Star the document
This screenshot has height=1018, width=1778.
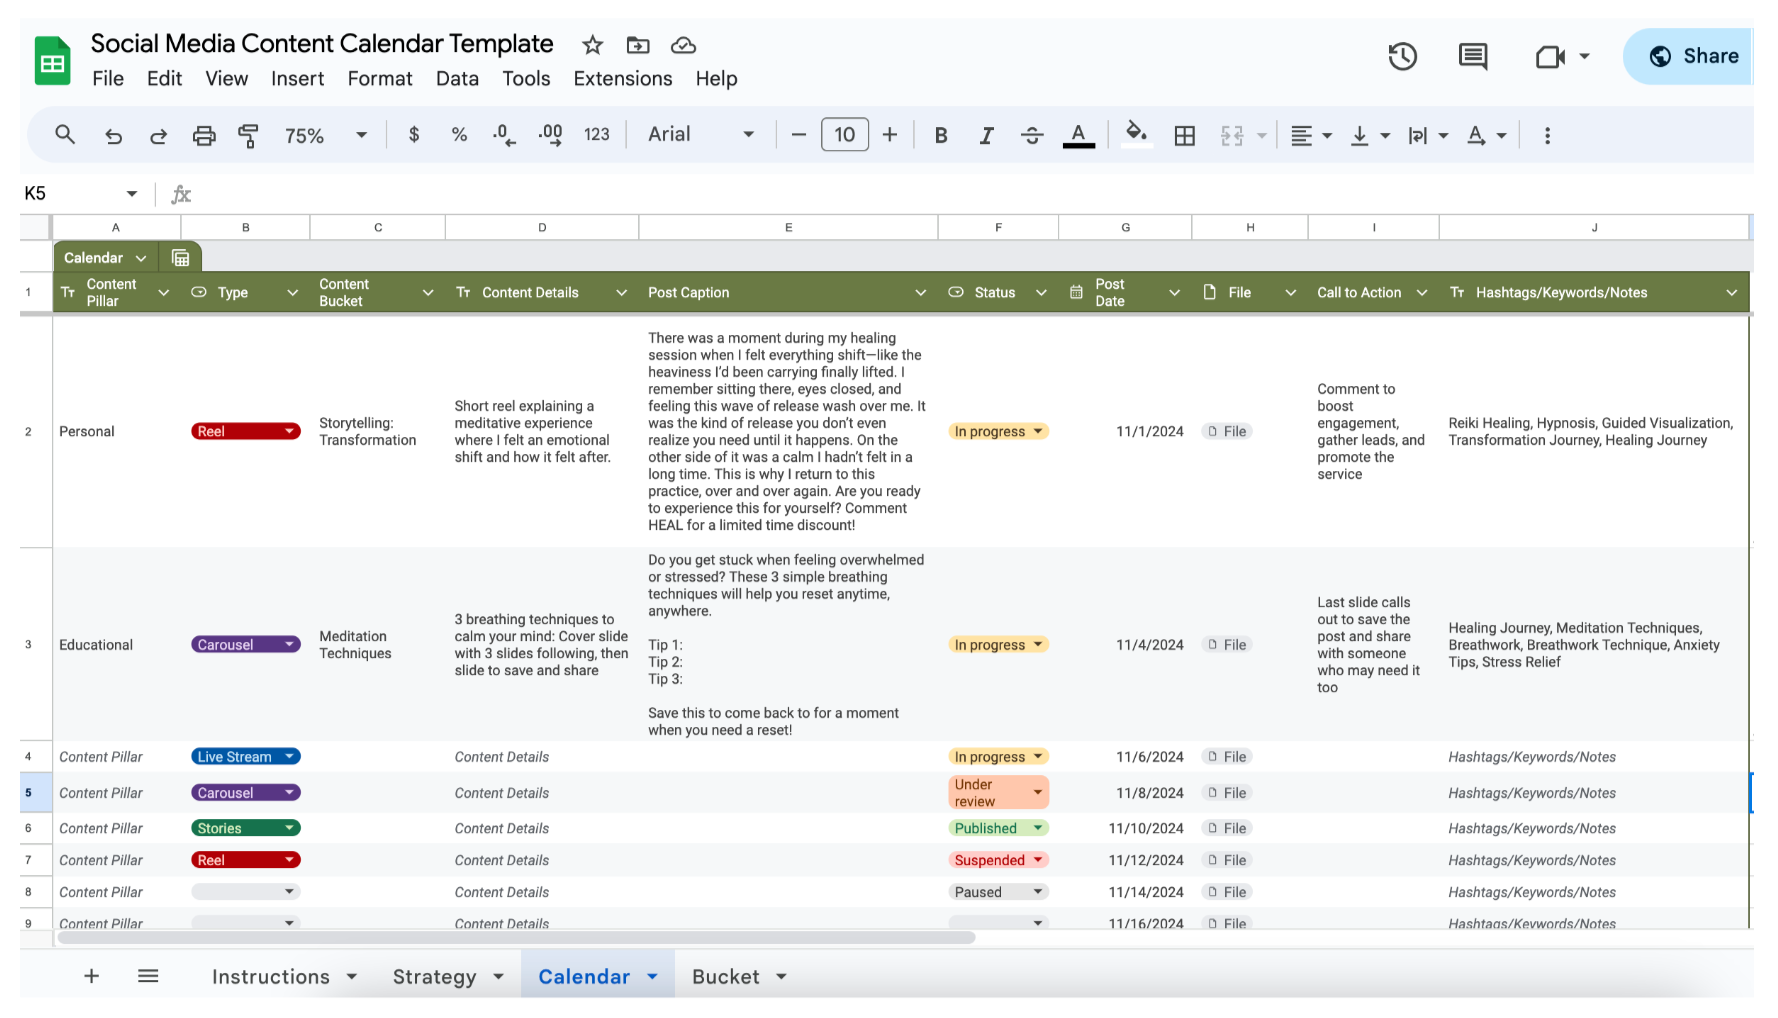click(x=593, y=45)
